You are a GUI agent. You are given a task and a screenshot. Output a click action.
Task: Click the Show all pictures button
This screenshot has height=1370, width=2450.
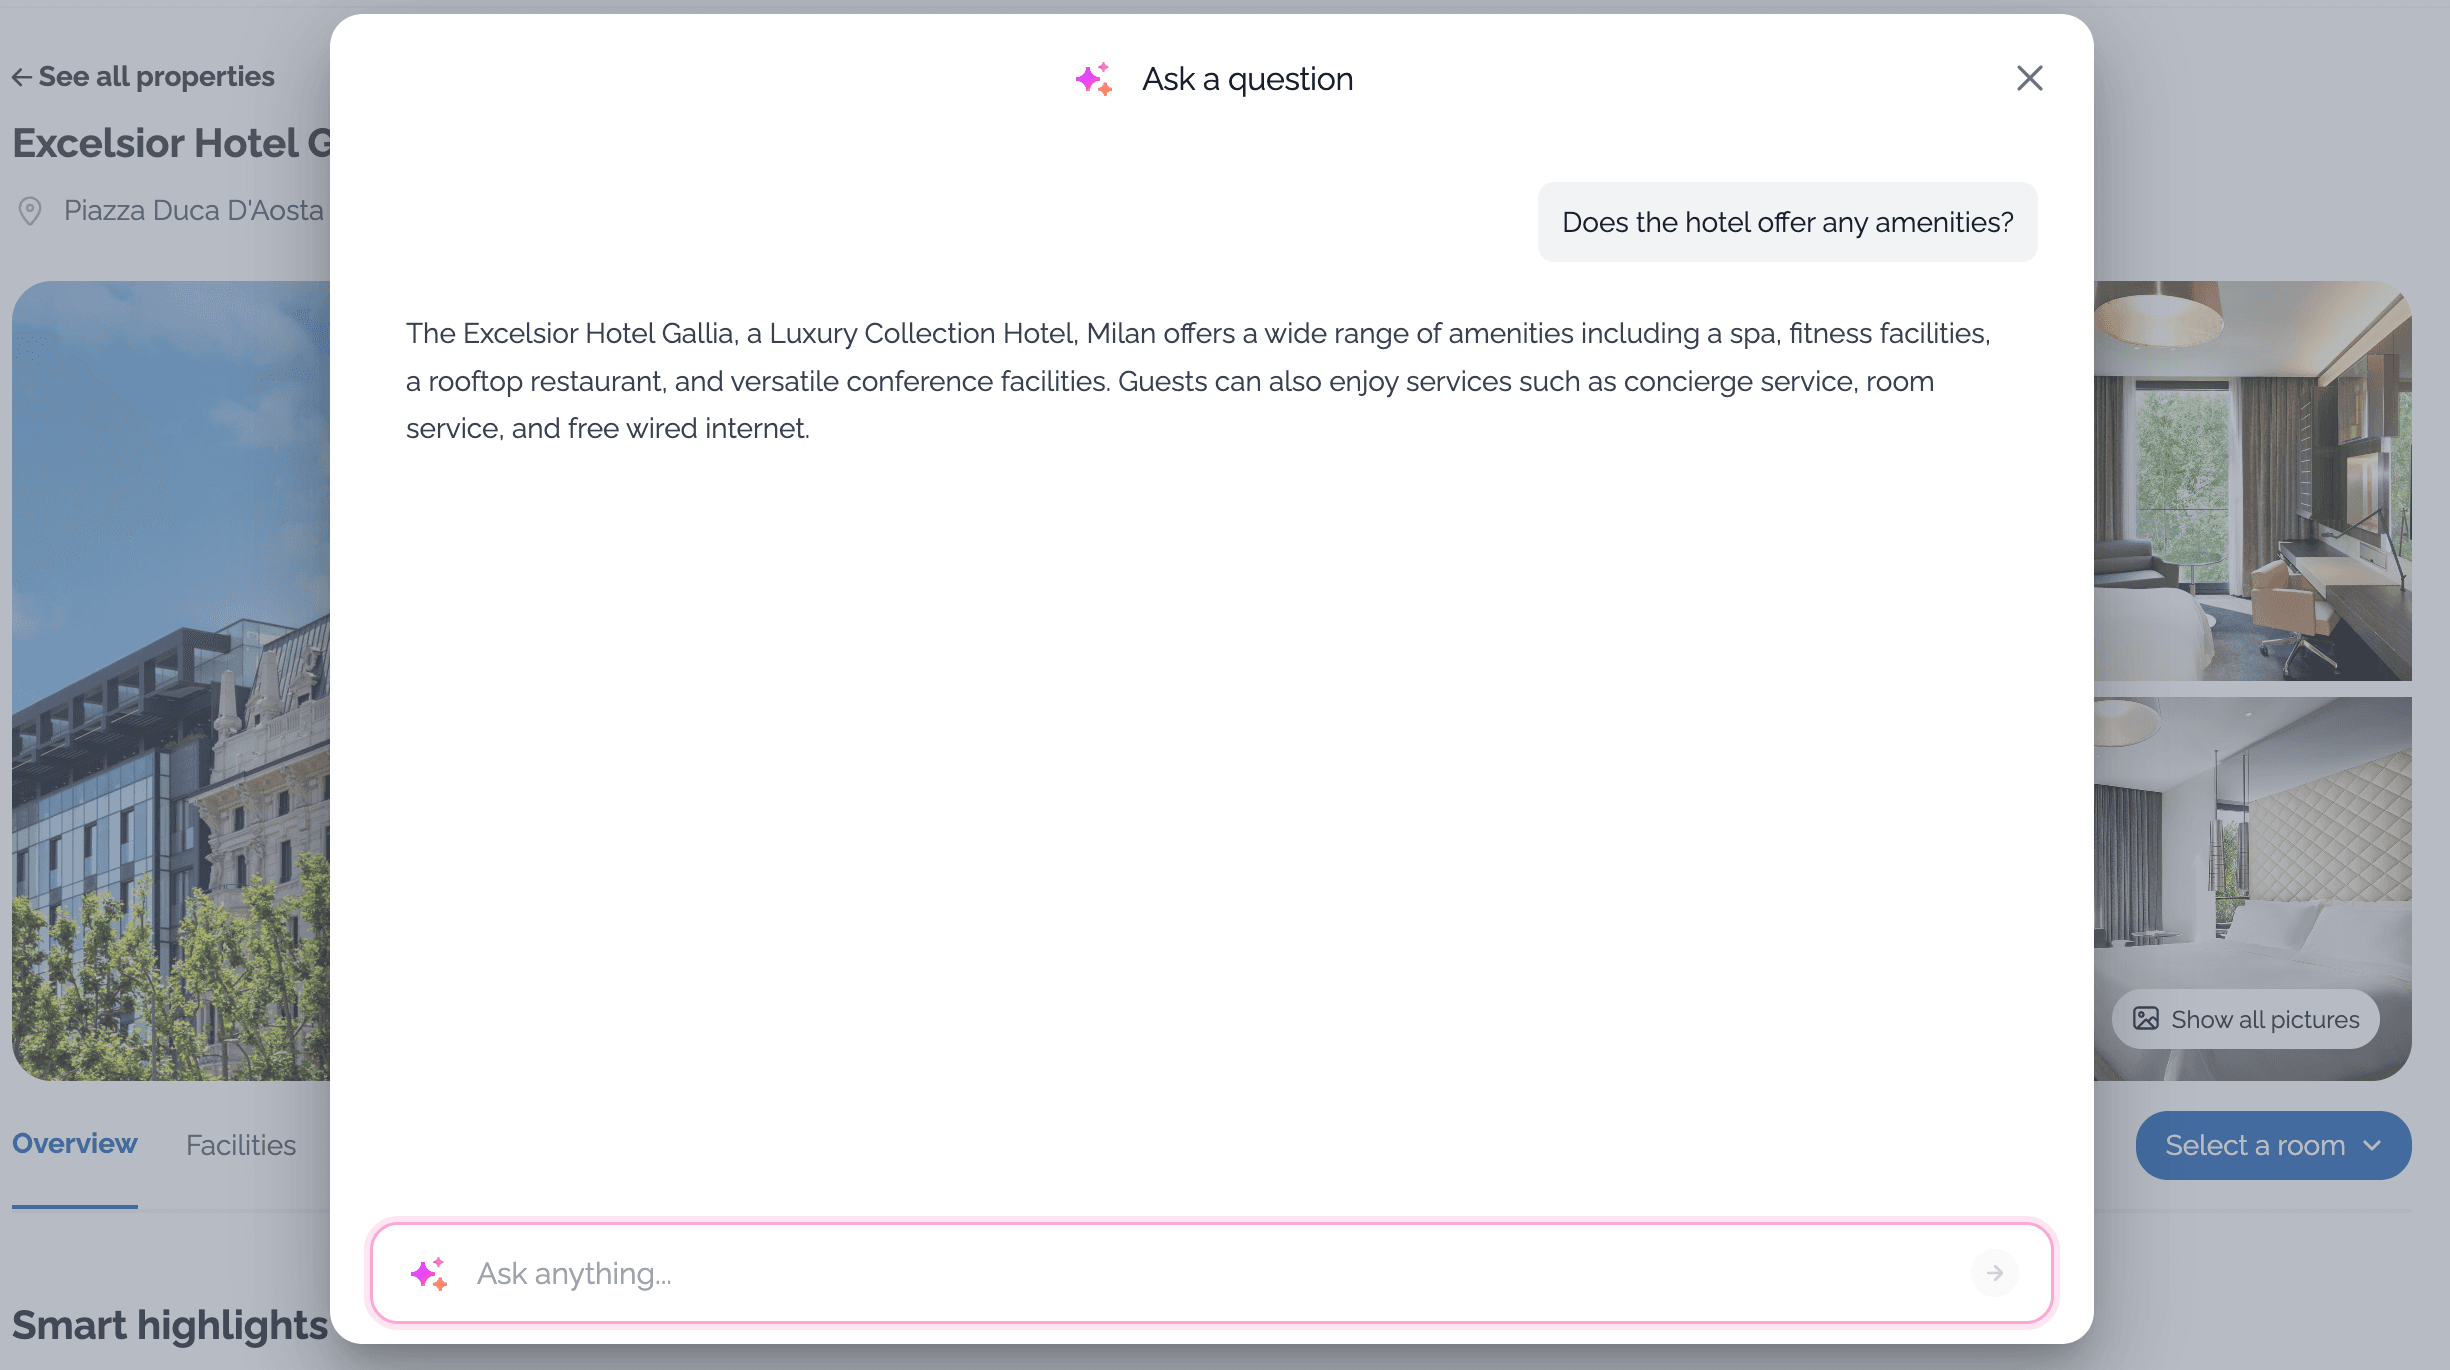point(2245,1019)
